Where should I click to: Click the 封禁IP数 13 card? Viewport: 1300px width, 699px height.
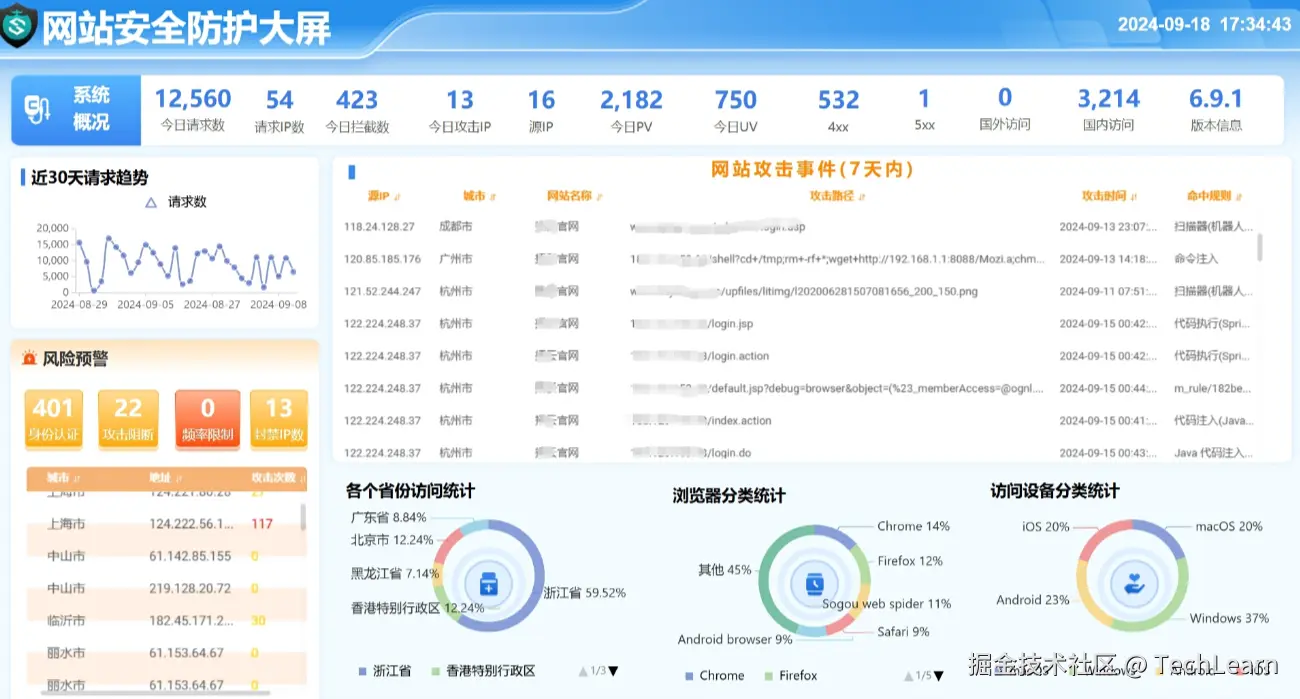pyautogui.click(x=278, y=418)
